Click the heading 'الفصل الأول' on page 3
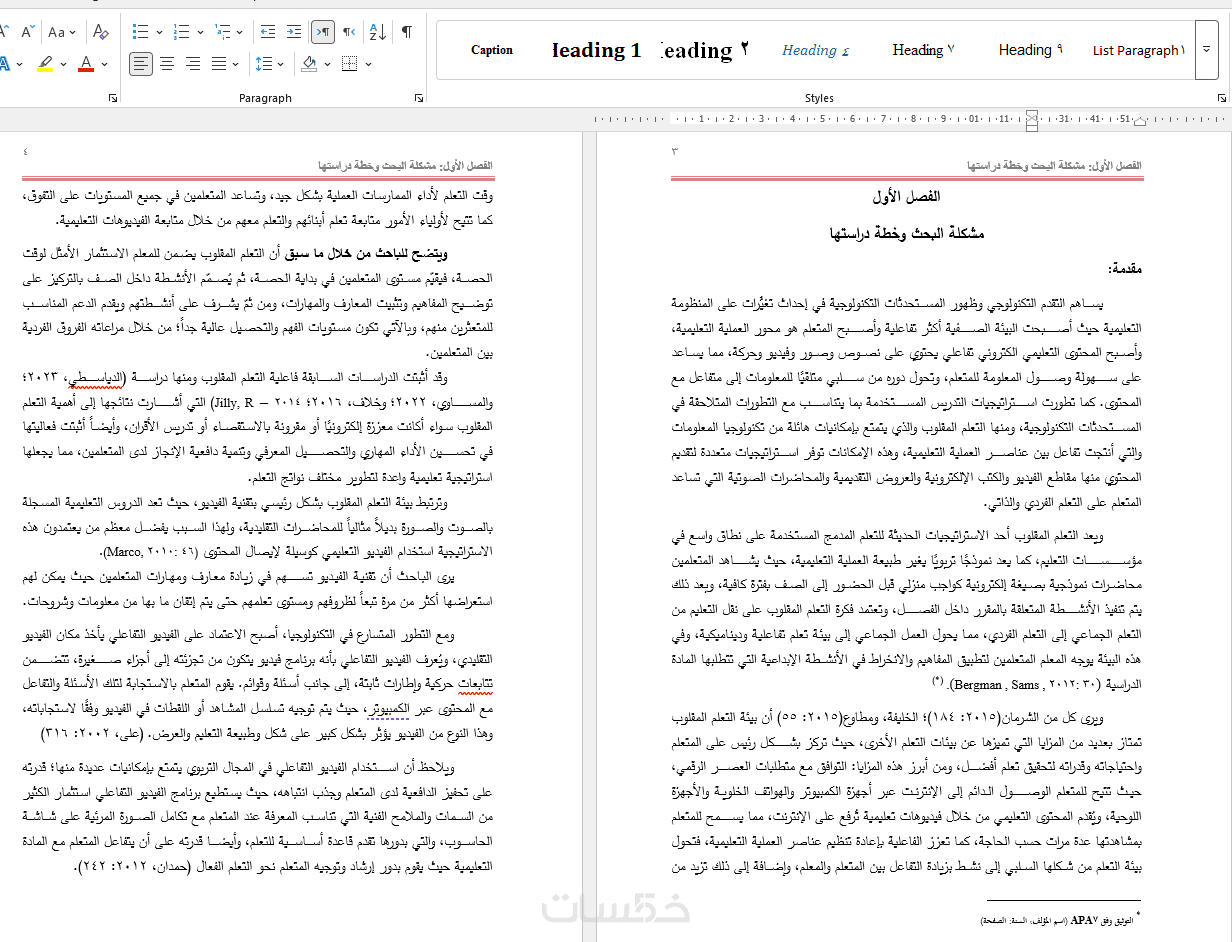Viewport: 1232px width, 942px height. 906,197
